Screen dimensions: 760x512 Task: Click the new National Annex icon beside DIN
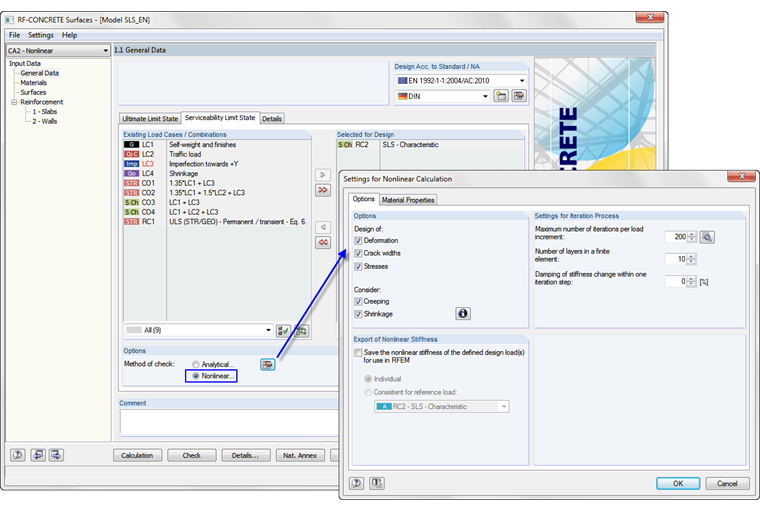coord(501,96)
